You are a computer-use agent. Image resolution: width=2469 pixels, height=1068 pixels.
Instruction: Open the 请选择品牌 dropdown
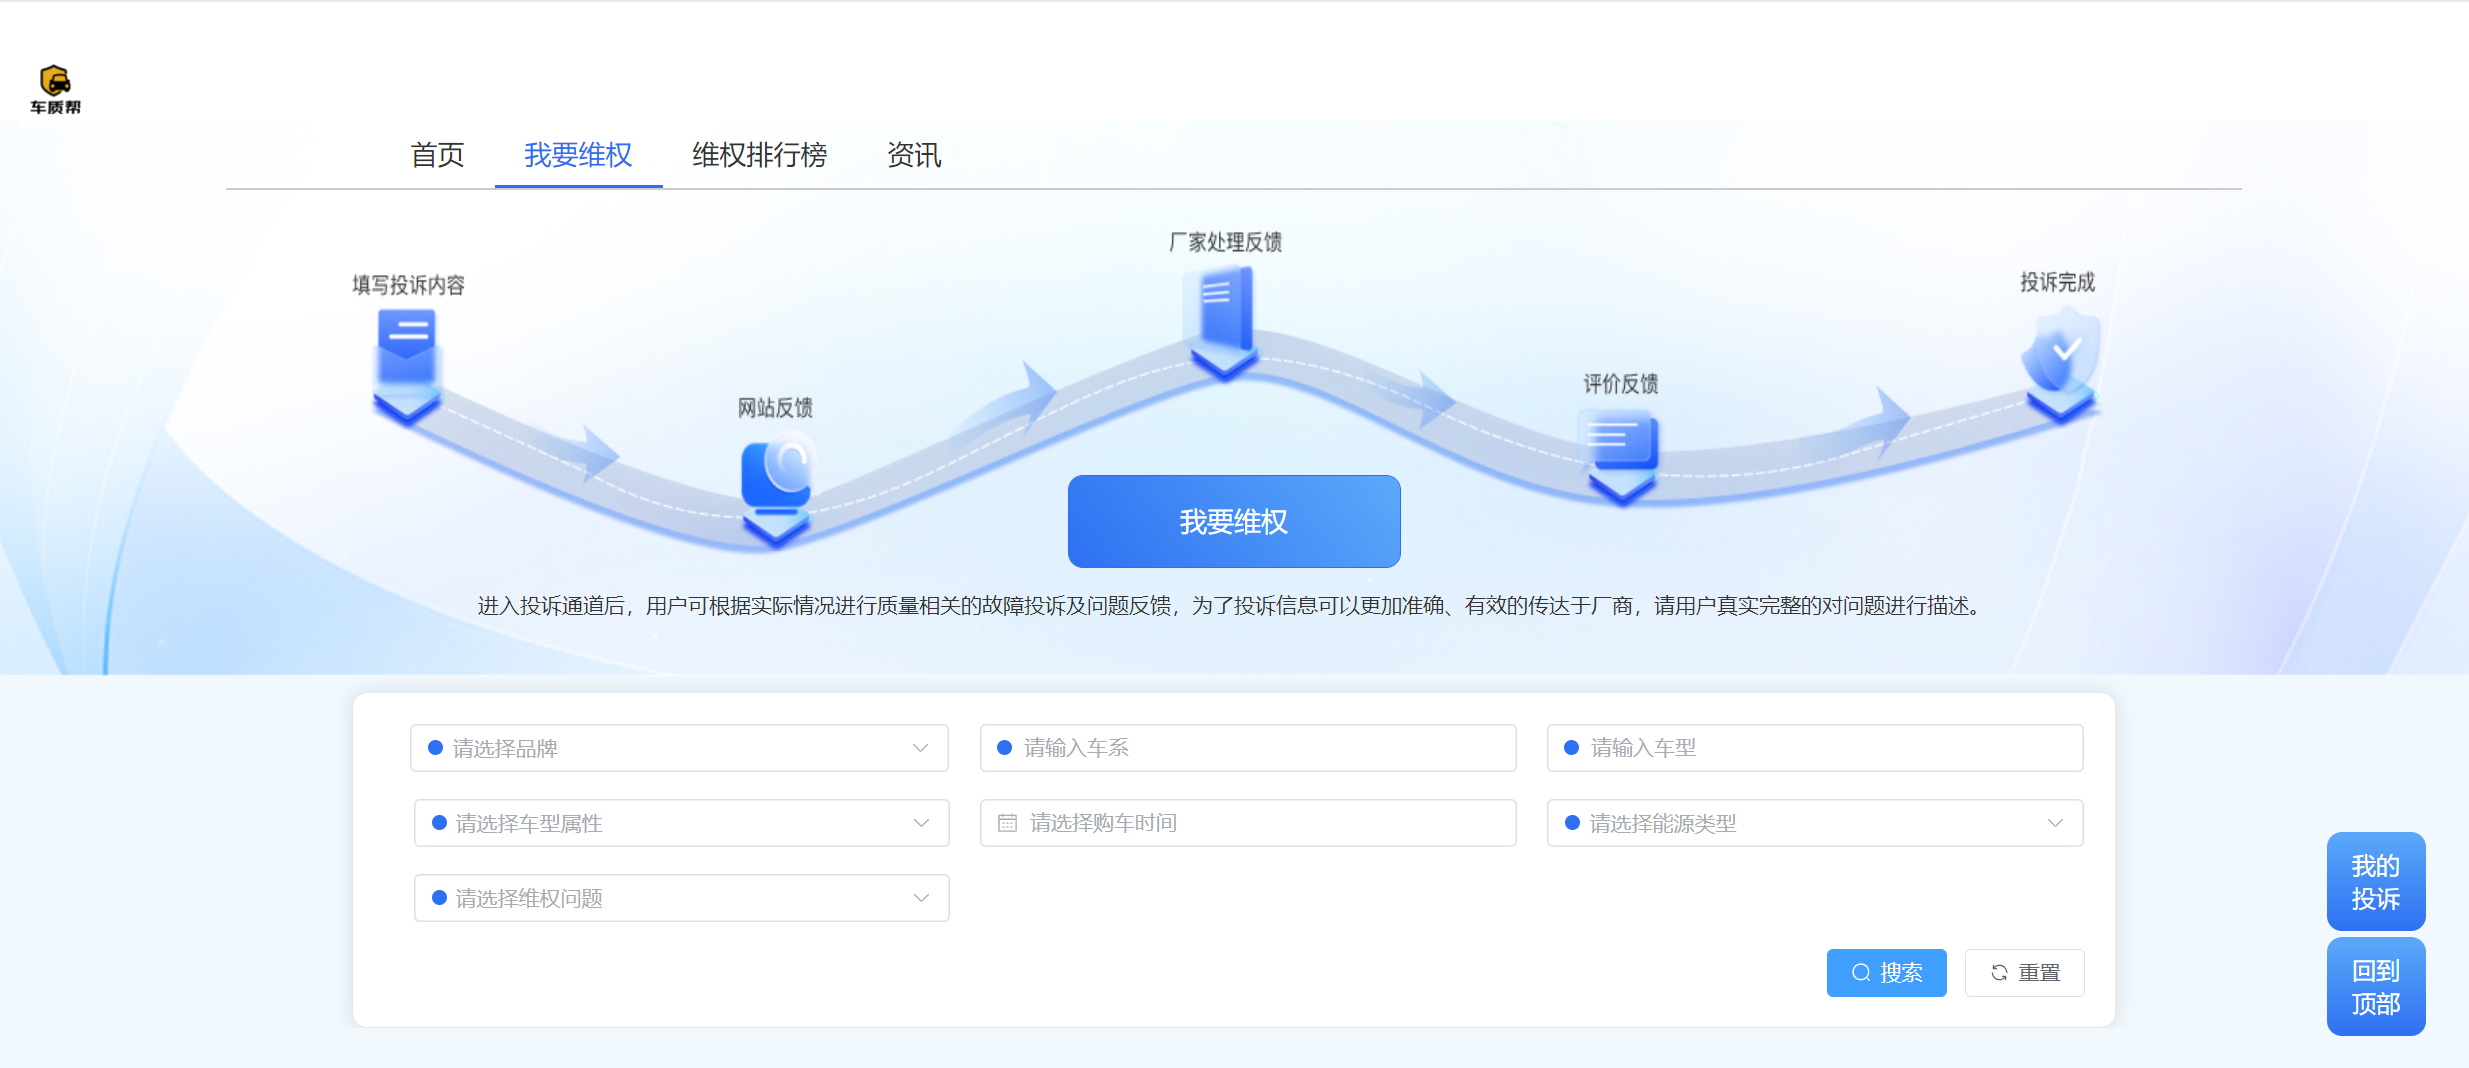[x=679, y=748]
